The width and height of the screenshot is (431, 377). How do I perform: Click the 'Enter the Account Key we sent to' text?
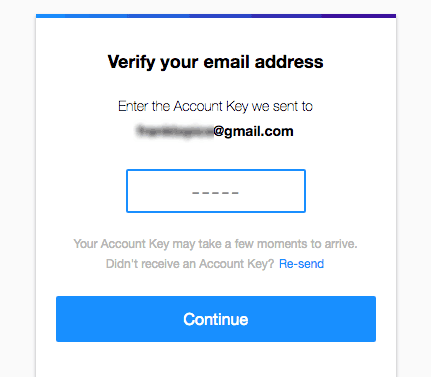[x=215, y=107]
